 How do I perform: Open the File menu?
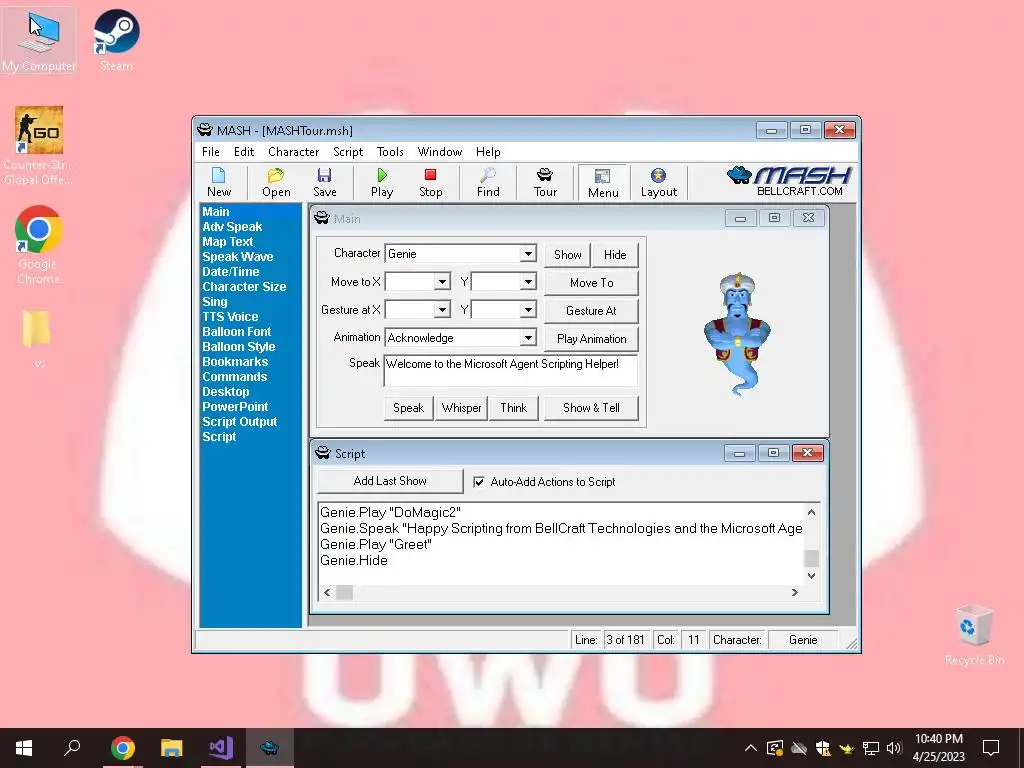(210, 152)
